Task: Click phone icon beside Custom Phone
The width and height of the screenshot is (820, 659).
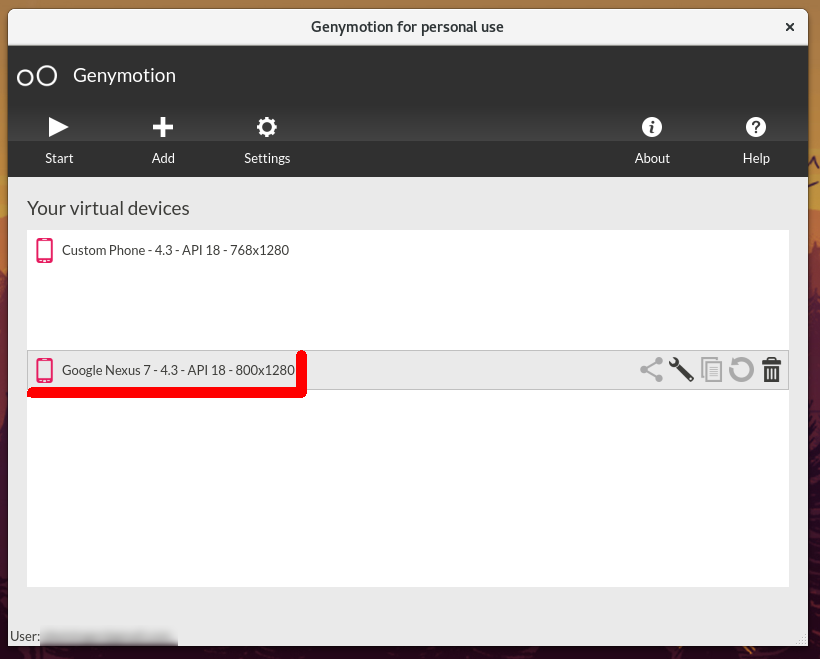Action: click(44, 251)
